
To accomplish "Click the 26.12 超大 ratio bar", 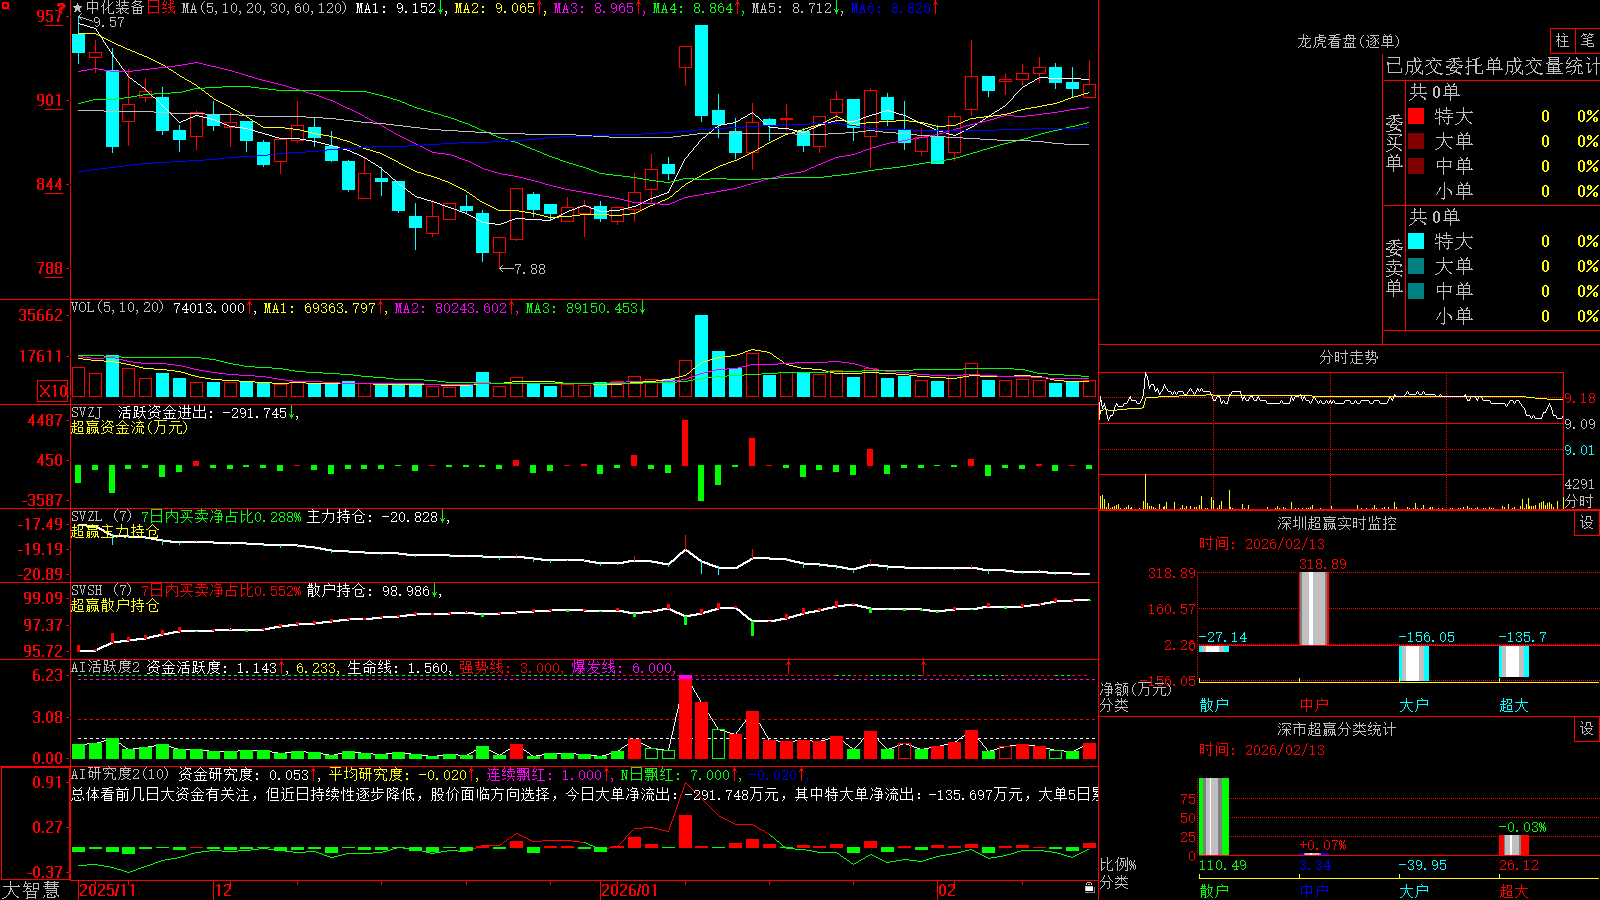I will point(1514,846).
